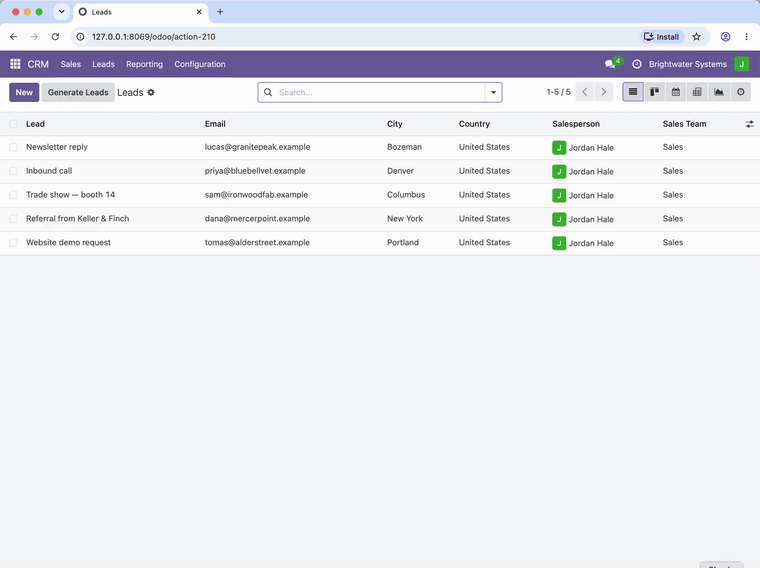Click the Portland city cell
760x568 pixels.
403,242
